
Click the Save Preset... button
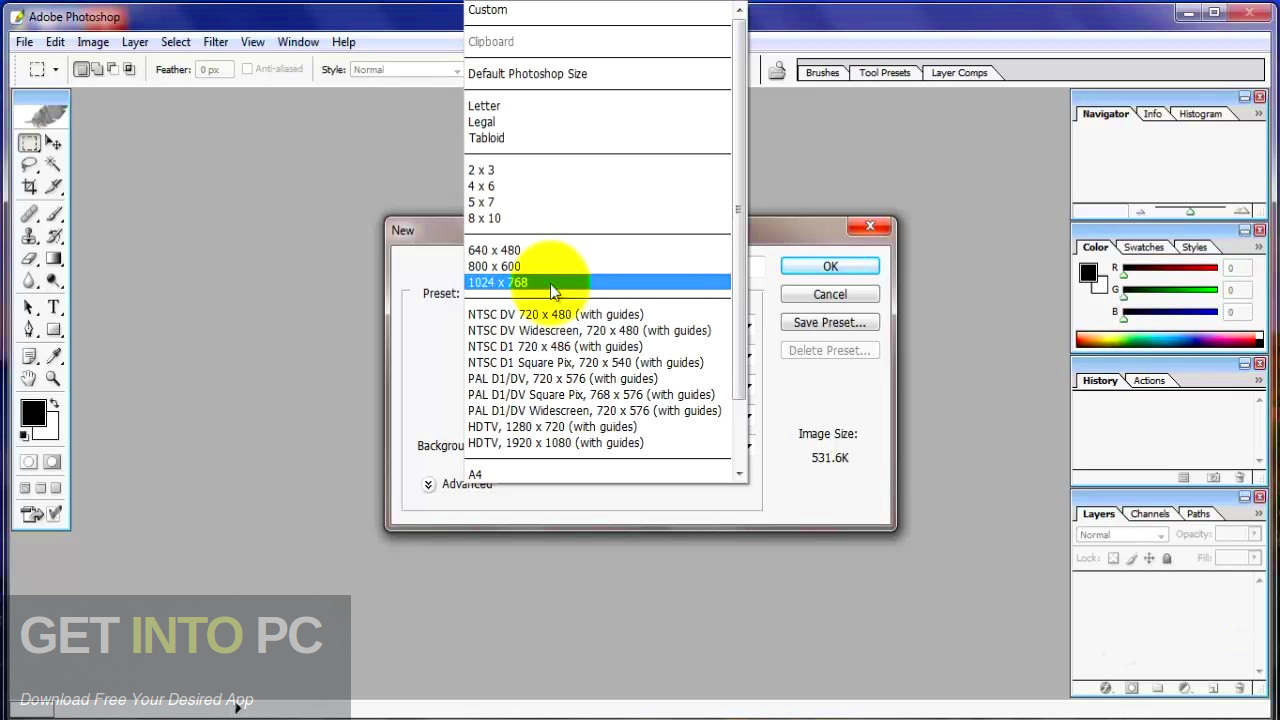pos(830,322)
